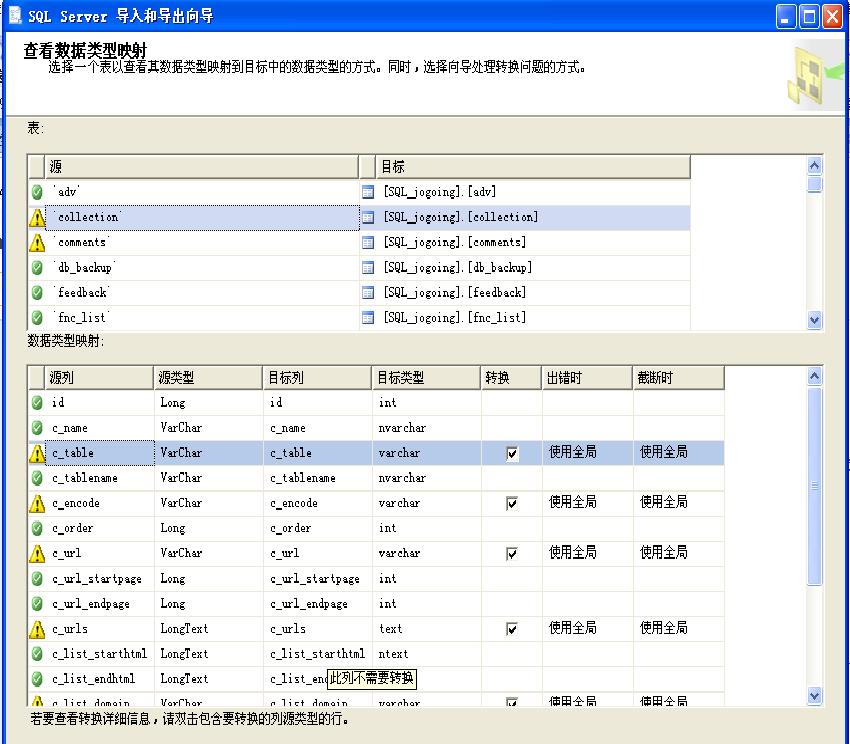Toggle the convert checkbox for c_table
850x744 pixels.
512,453
